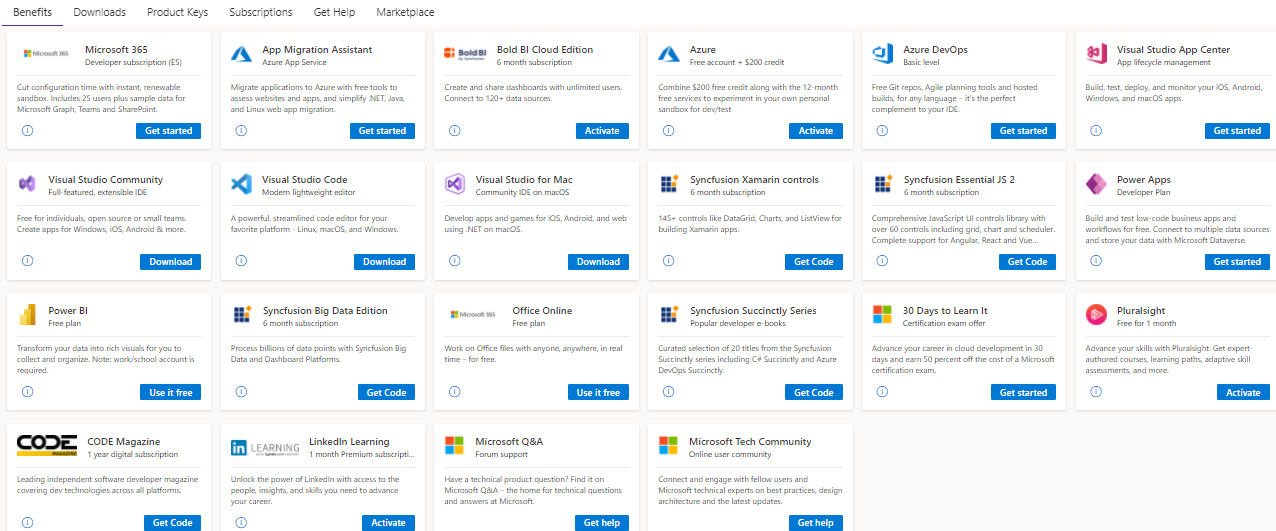This screenshot has width=1276, height=531.
Task: Open info icon on Pluralsight card
Action: click(1097, 392)
